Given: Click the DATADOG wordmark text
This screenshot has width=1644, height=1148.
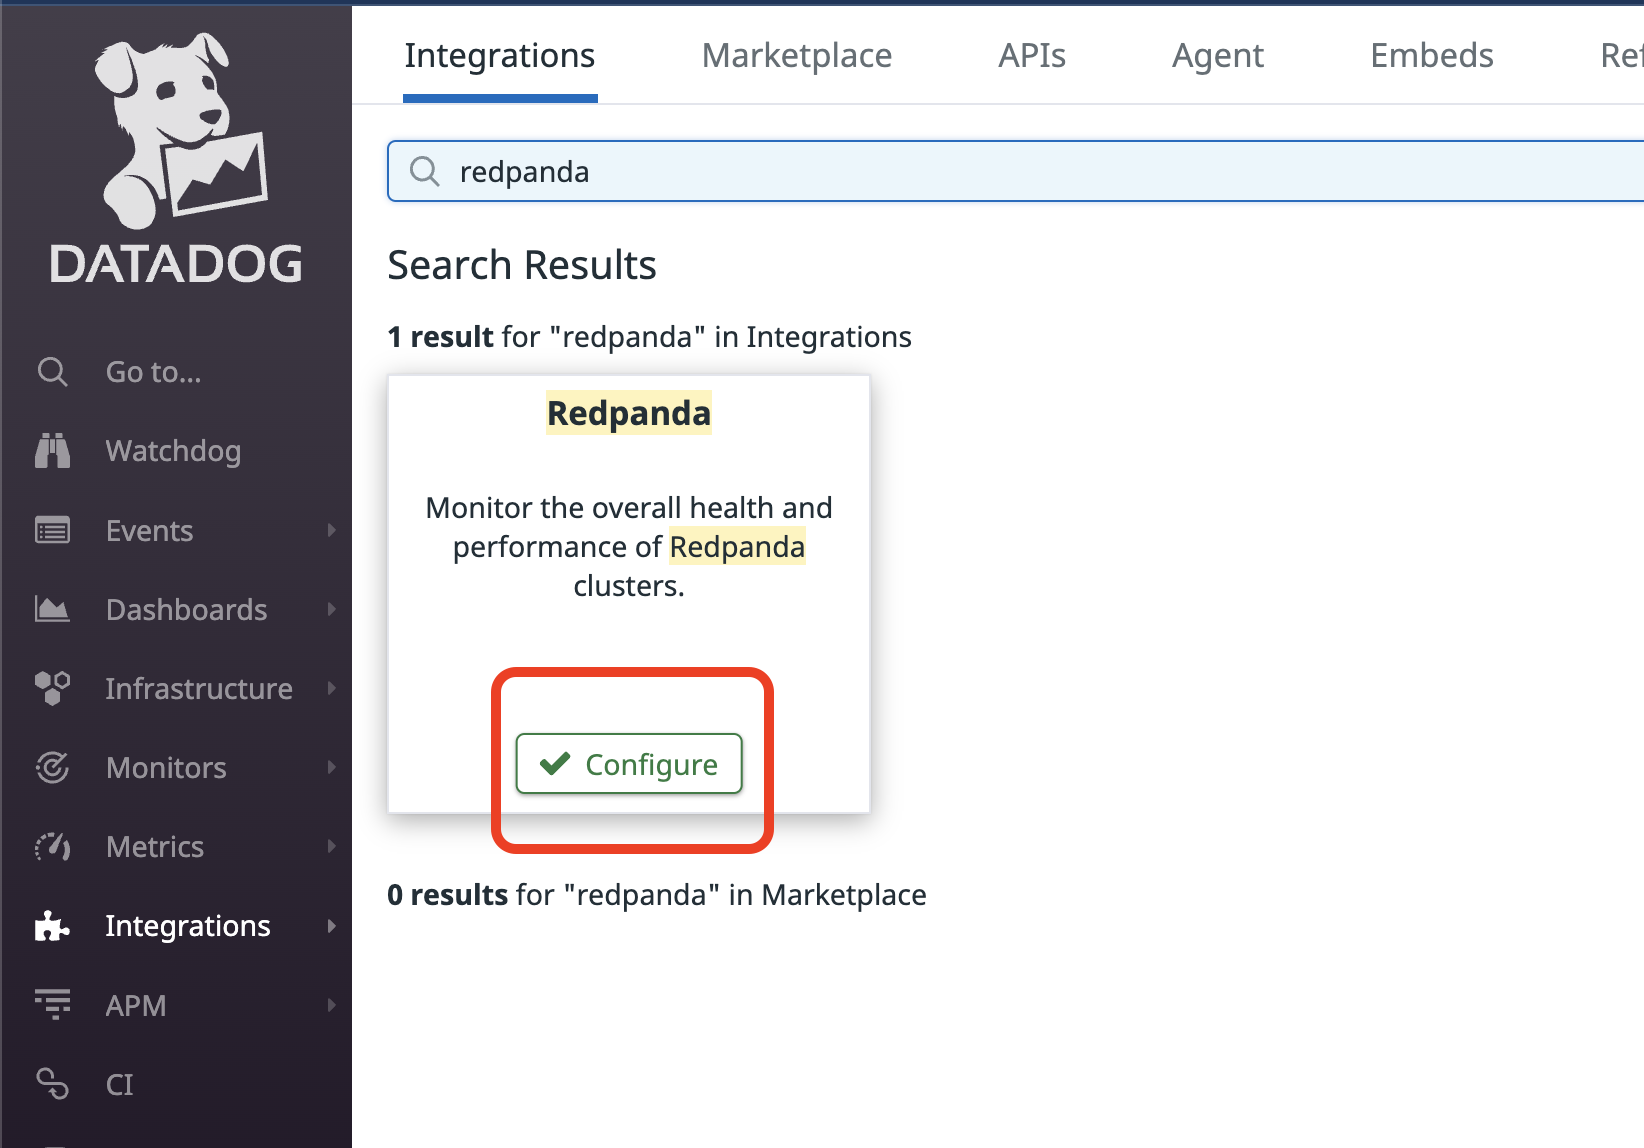Looking at the screenshot, I should 176,264.
